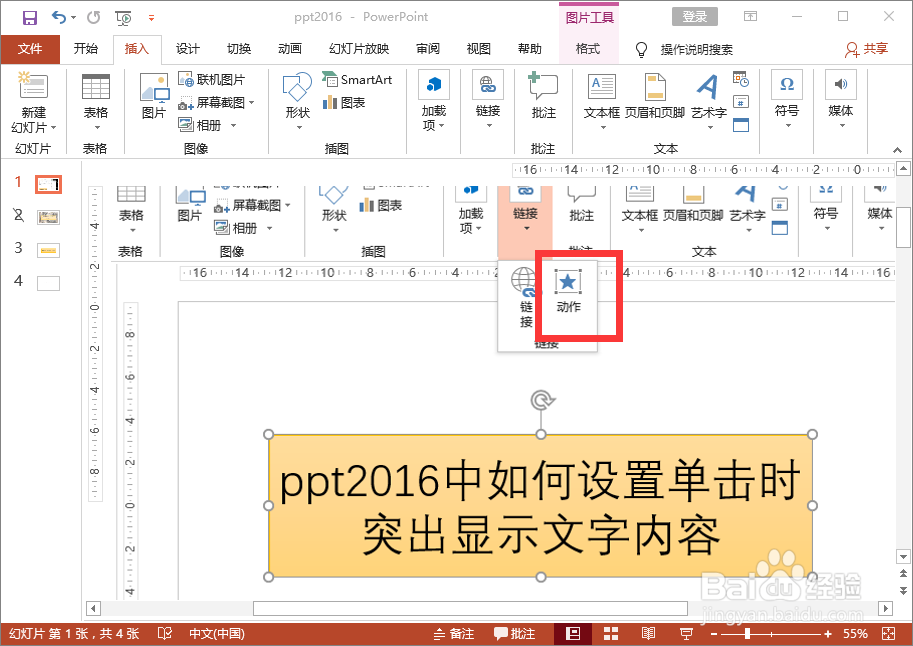The height and width of the screenshot is (646, 913).
Task: Click the lightbulb 操作说明搜索 search box
Action: point(684,50)
